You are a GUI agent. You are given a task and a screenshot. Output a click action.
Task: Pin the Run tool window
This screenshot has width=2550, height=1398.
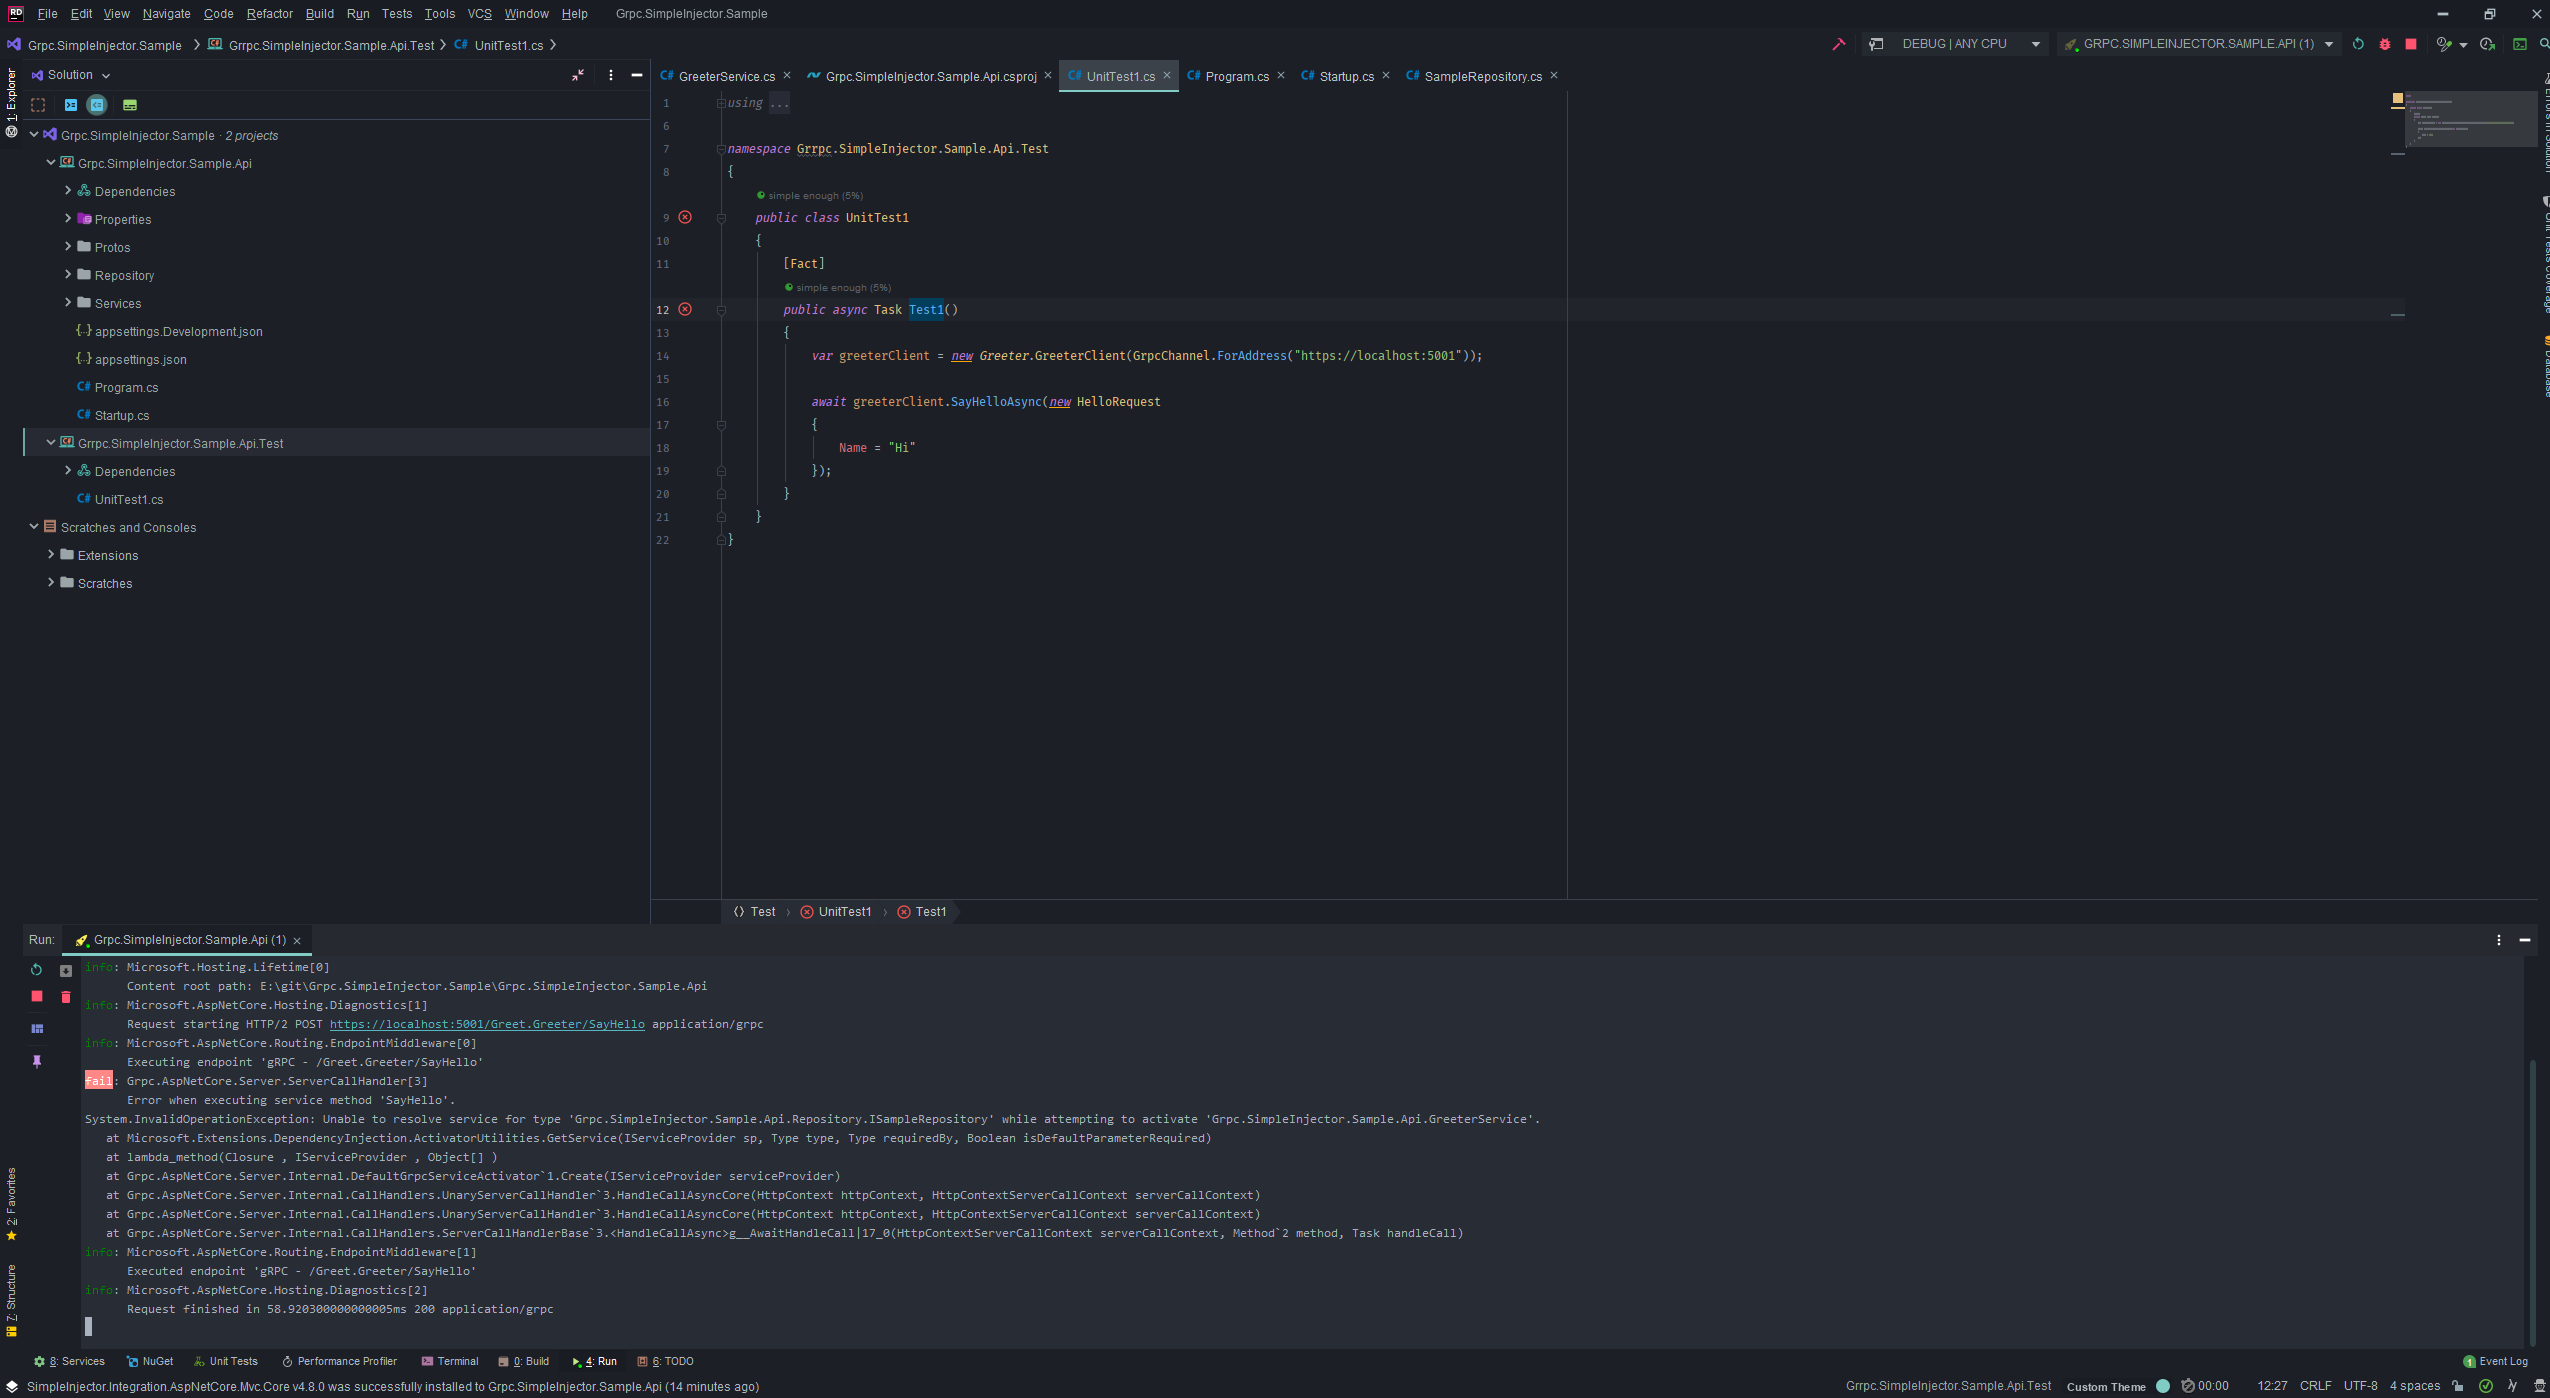pyautogui.click(x=37, y=1061)
